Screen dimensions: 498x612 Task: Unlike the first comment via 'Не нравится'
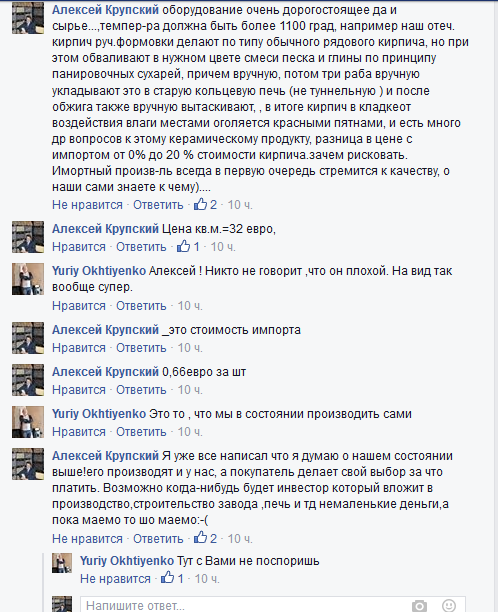pyautogui.click(x=87, y=205)
